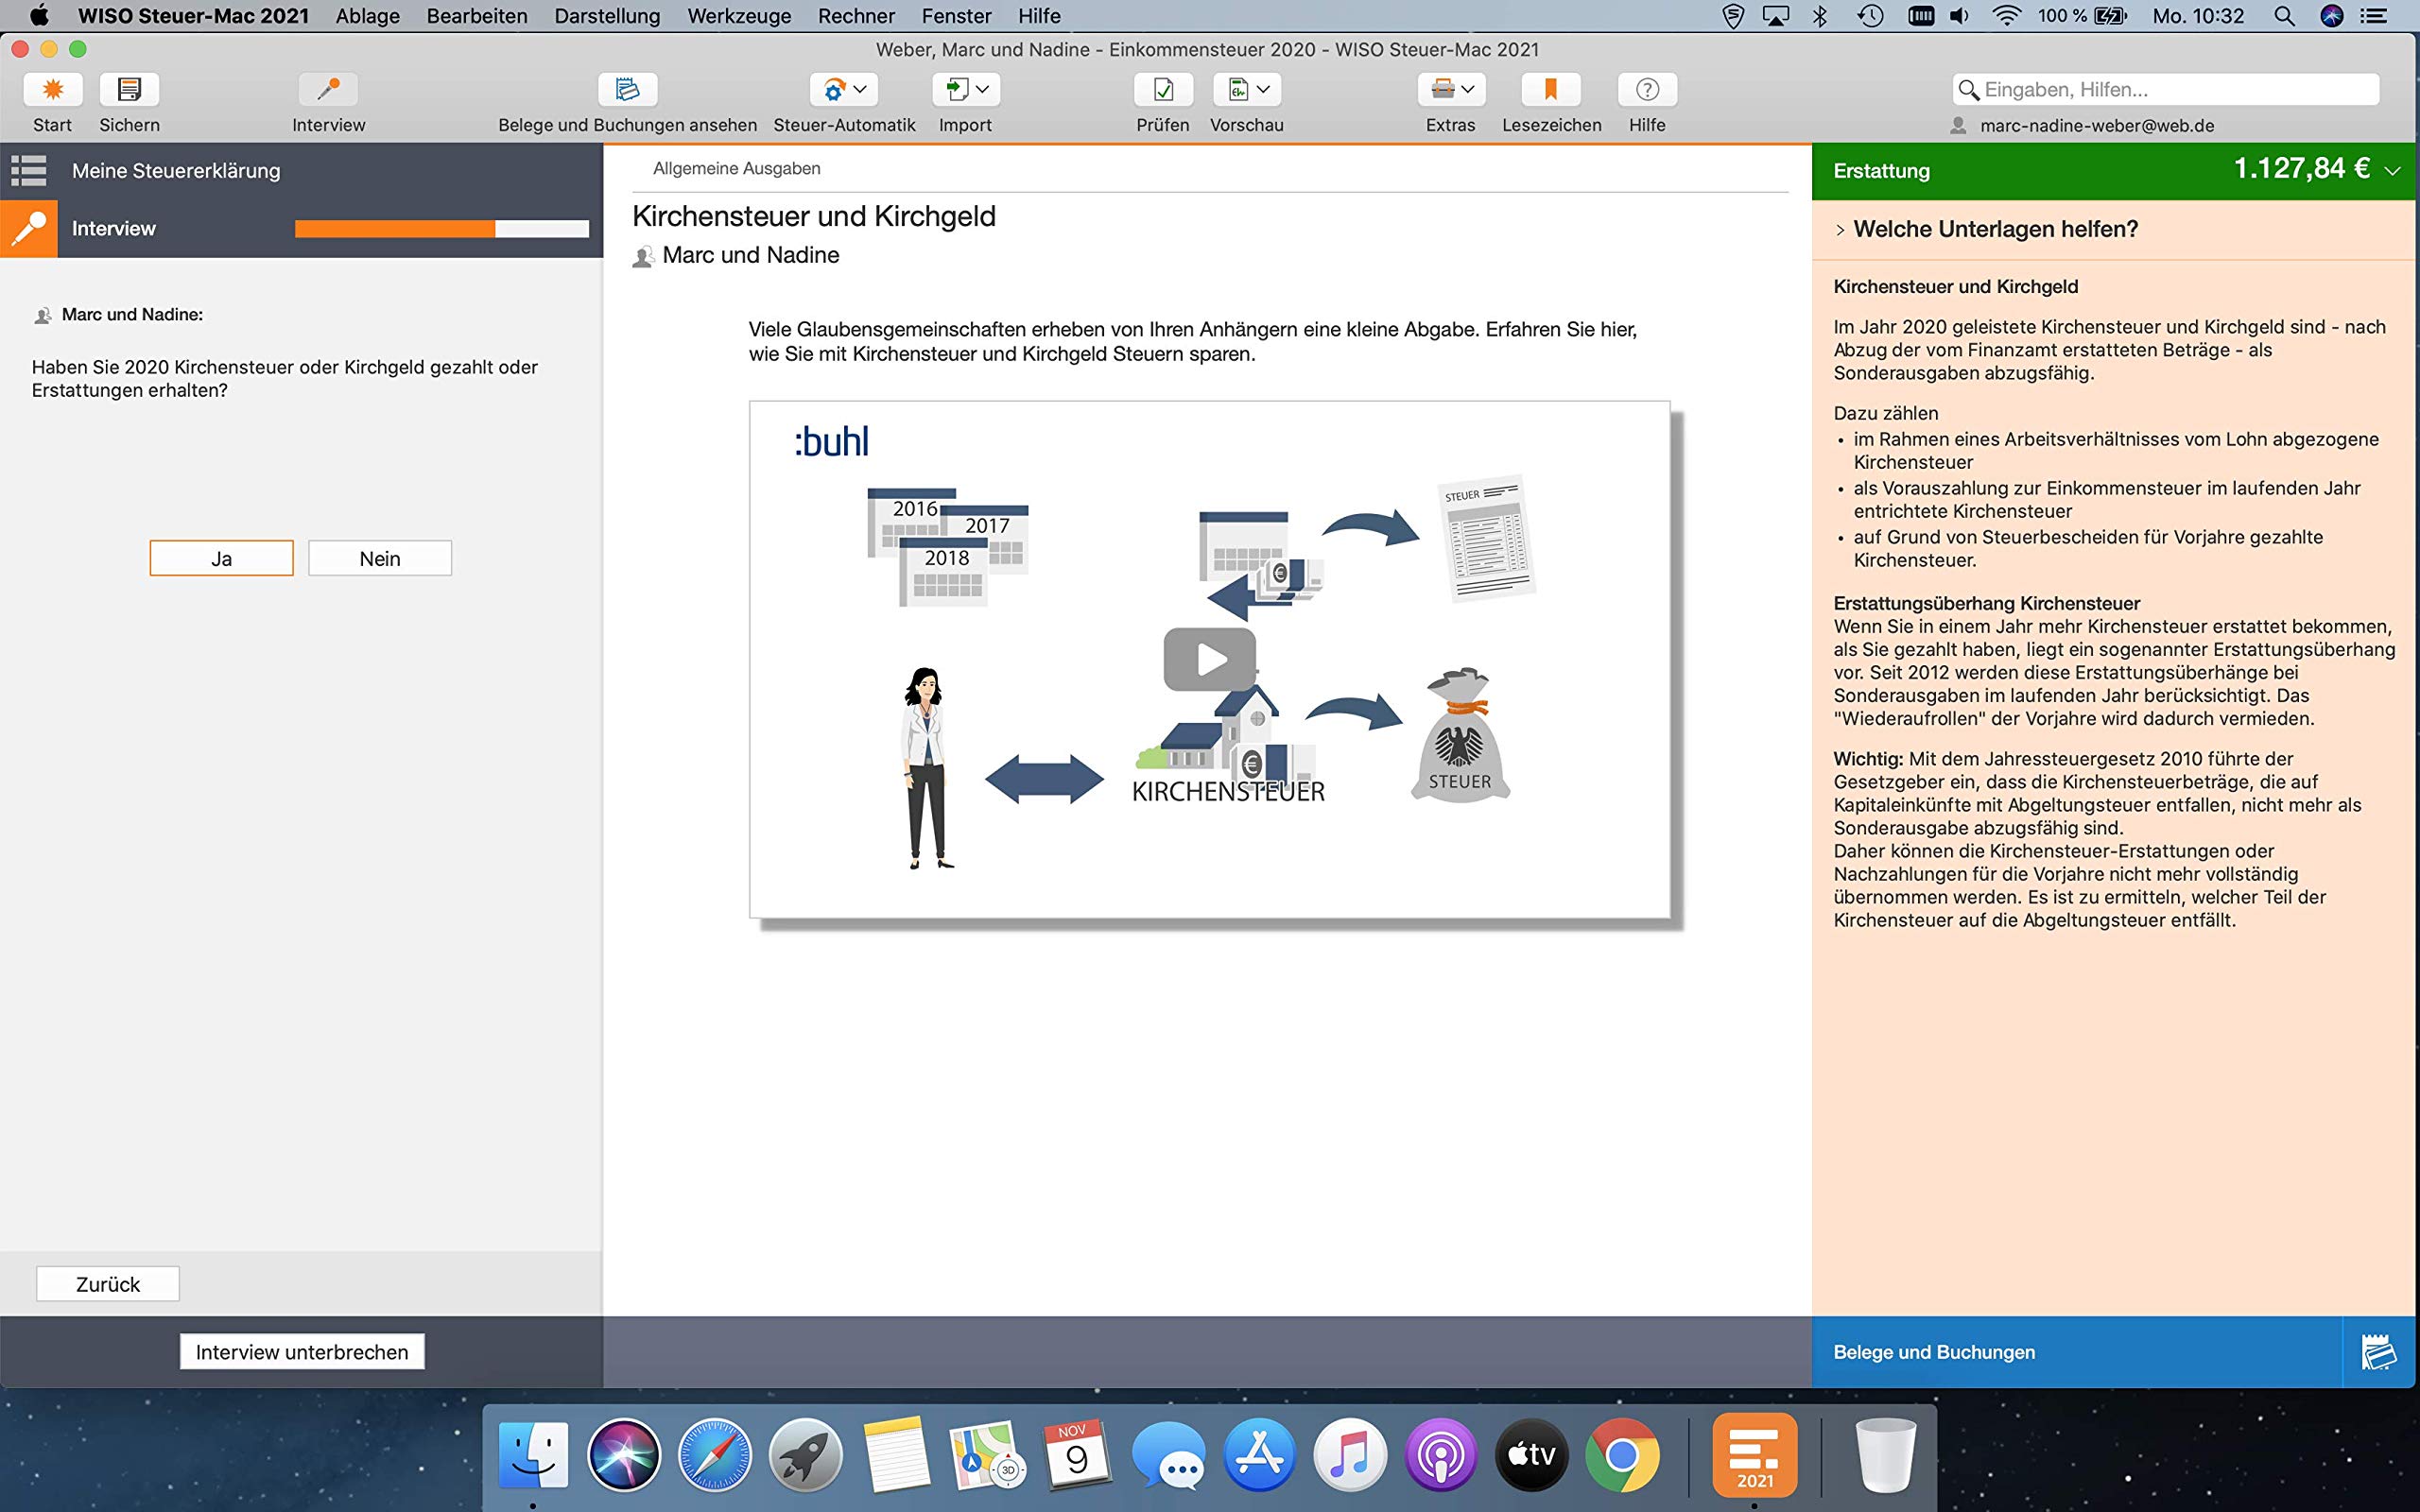Open the Hilfe menu in the menu bar
The image size is (2420, 1512).
click(x=1039, y=16)
